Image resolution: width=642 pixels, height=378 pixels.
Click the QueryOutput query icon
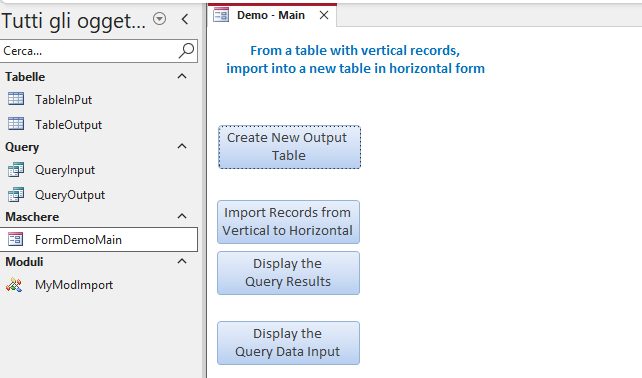click(16, 195)
